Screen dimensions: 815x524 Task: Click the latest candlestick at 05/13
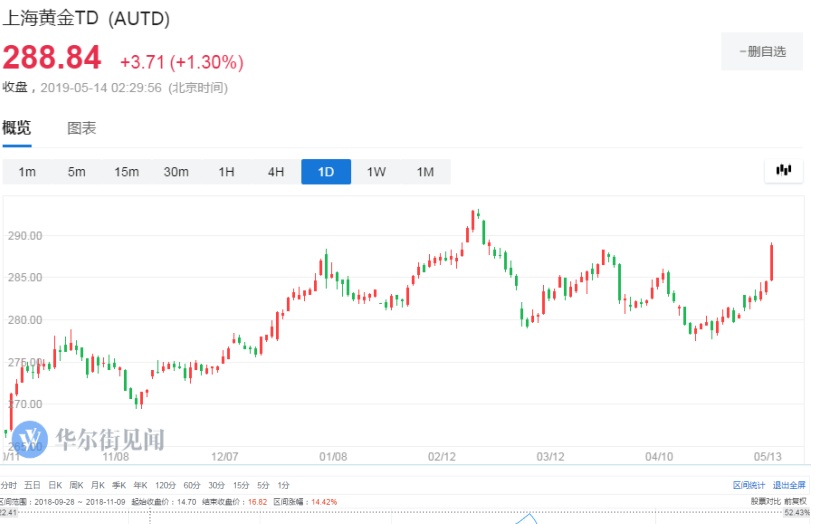coord(772,262)
